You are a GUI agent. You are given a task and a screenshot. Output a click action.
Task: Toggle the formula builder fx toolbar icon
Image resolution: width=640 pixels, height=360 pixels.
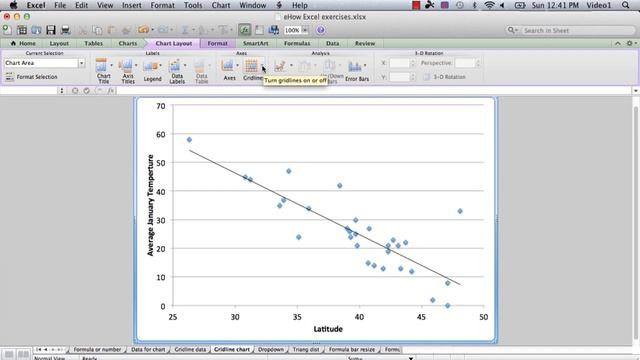[244, 30]
